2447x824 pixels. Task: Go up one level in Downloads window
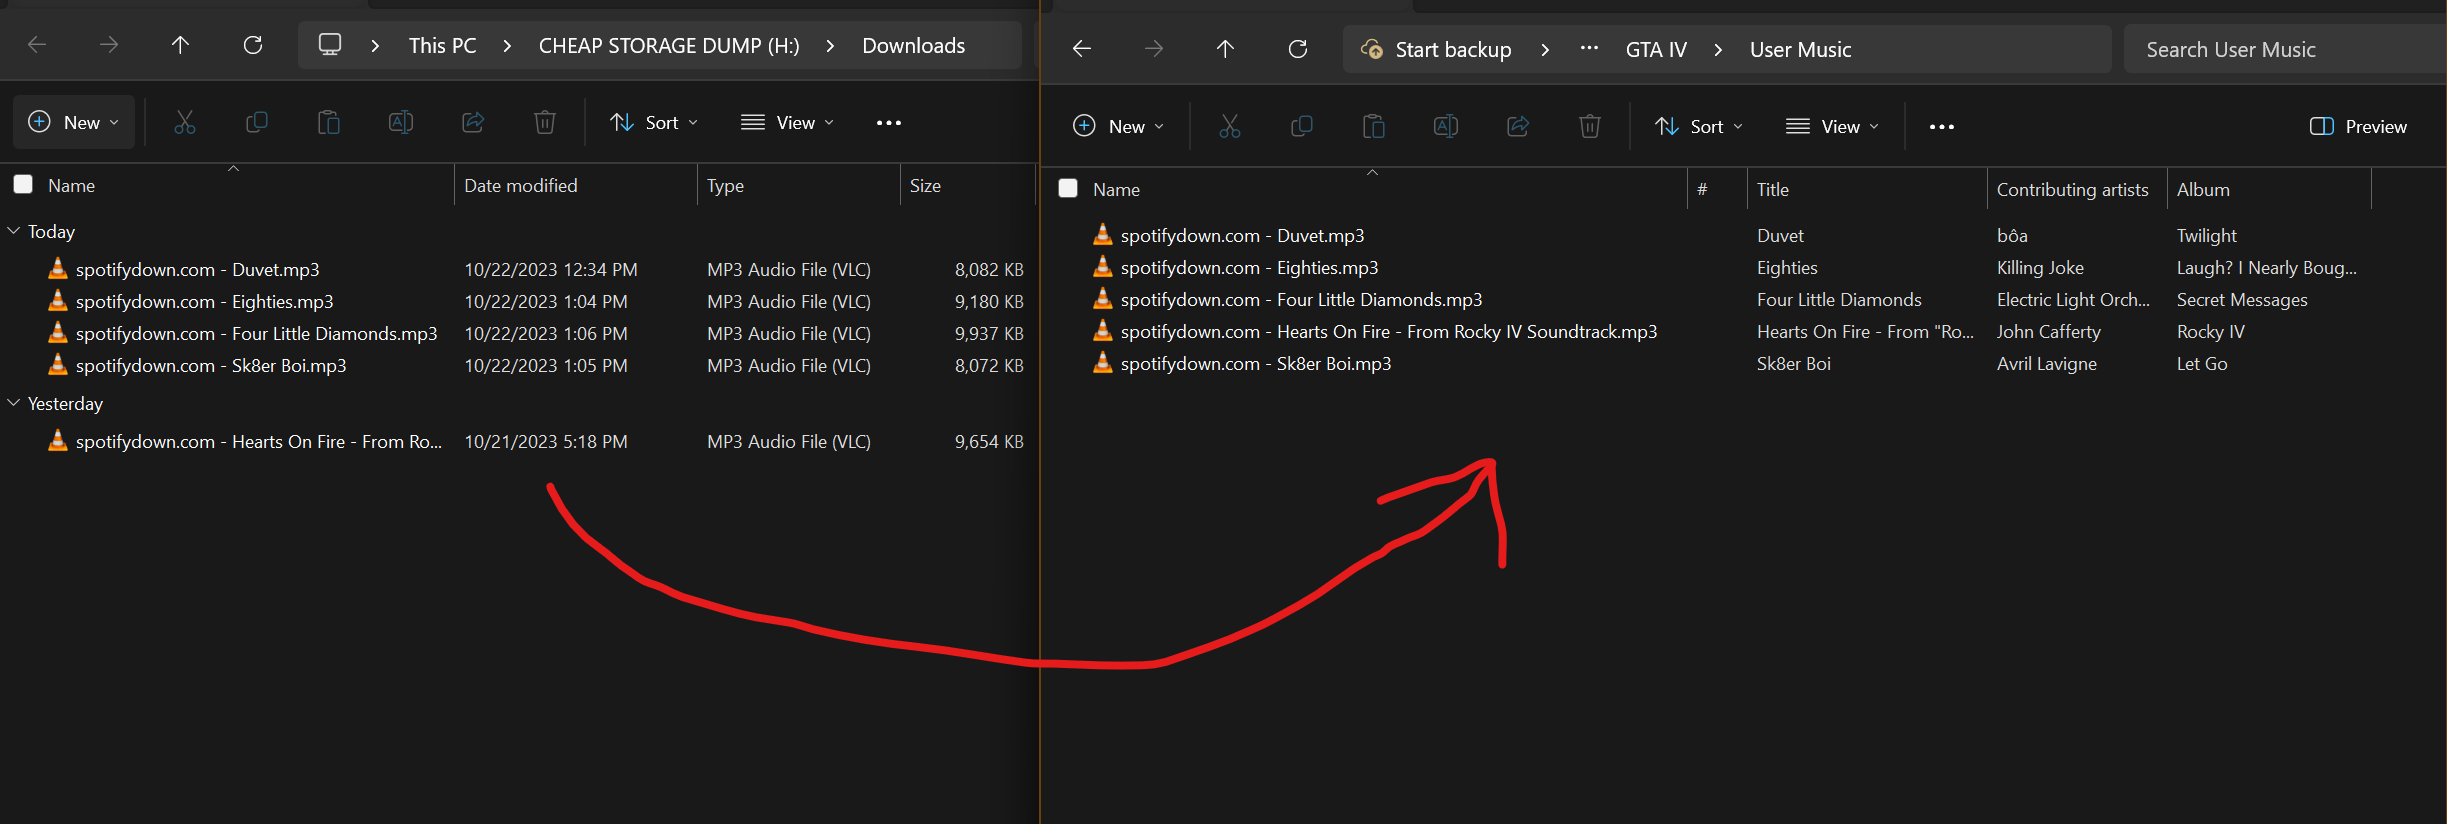point(180,45)
